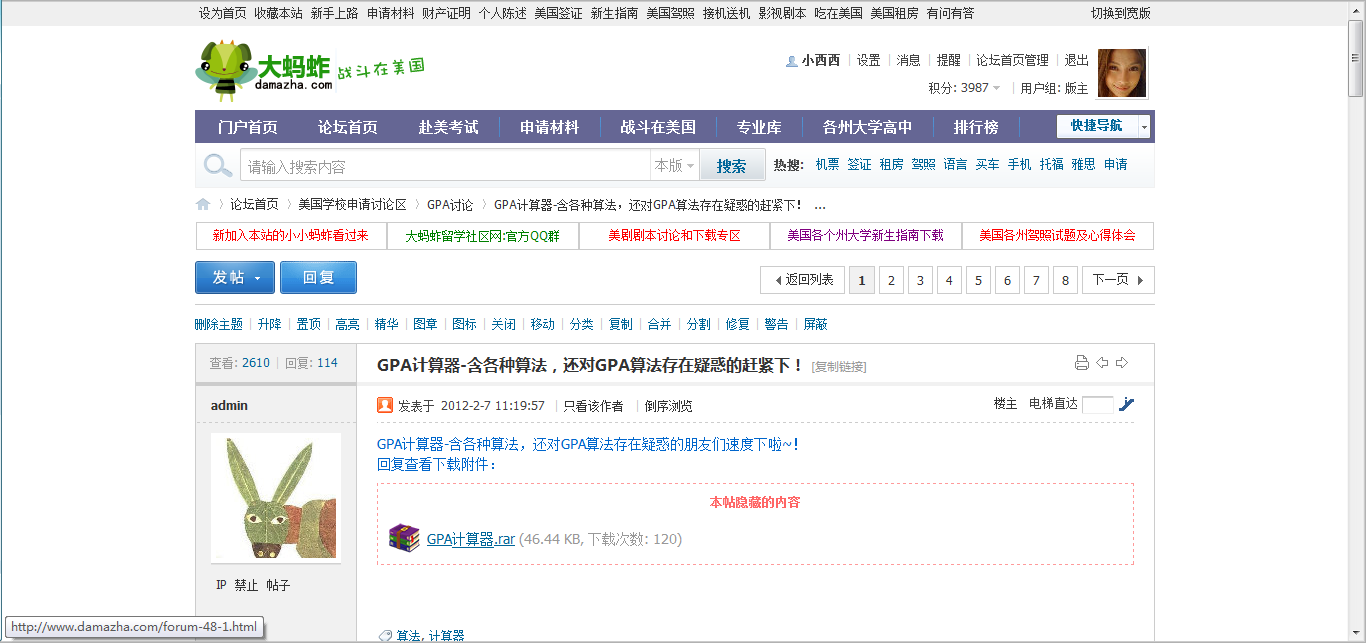Go to next thread arrow icon
This screenshot has height=643, width=1366.
[x=1122, y=363]
